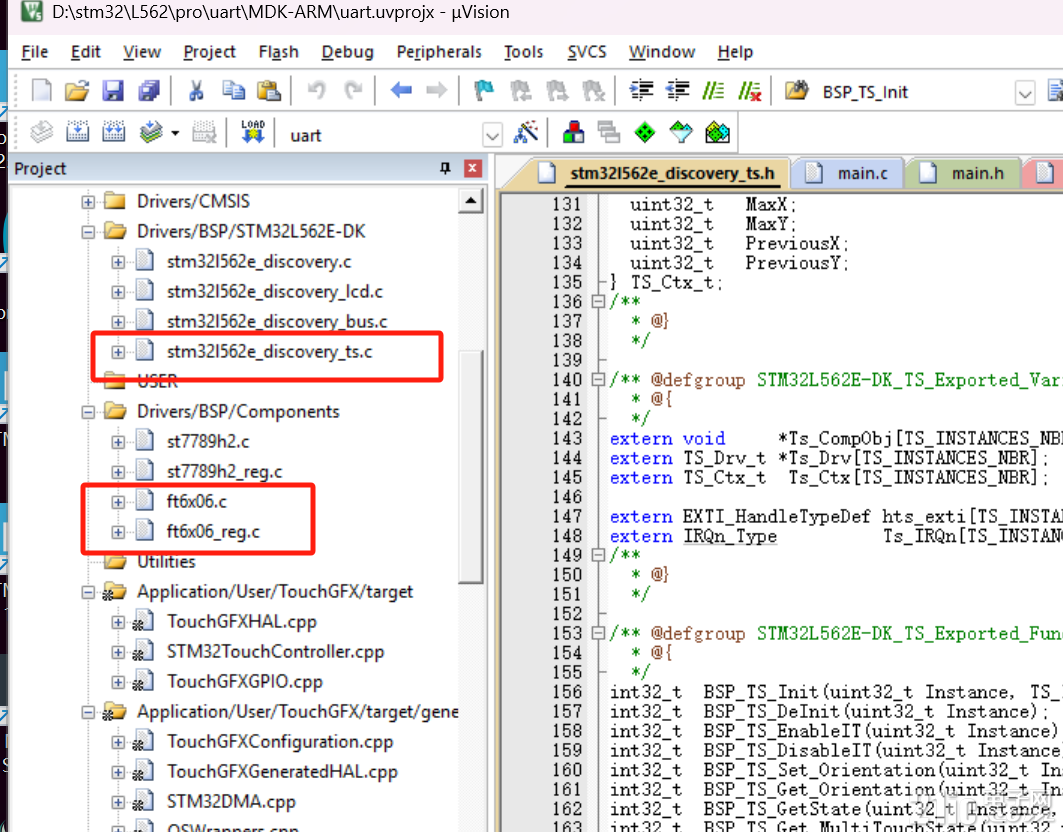
Task: Uncomment selection with red-x slashes icon
Action: pyautogui.click(x=750, y=91)
